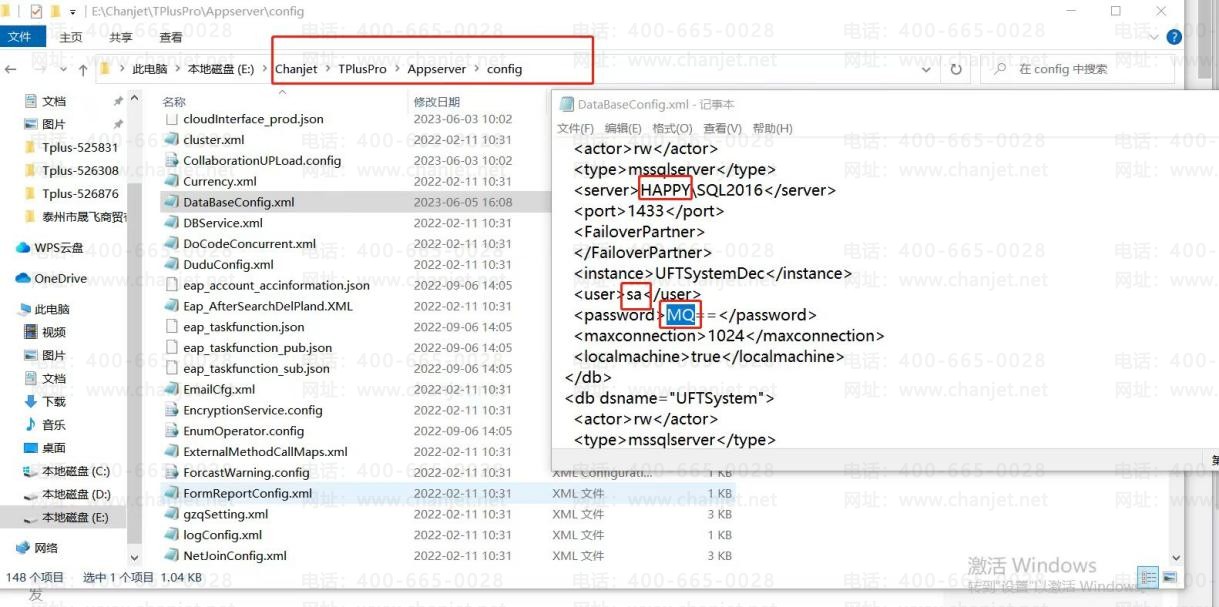Select the DoCodeConcurrent.xml file name

249,244
